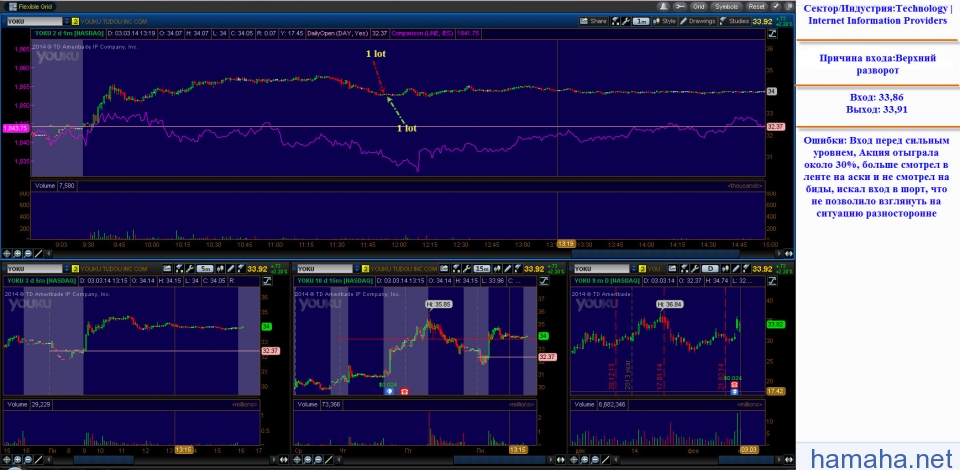Zoom in using the plus magnifier below the 1m chart
This screenshot has width=960, height=470.
pyautogui.click(x=17, y=253)
